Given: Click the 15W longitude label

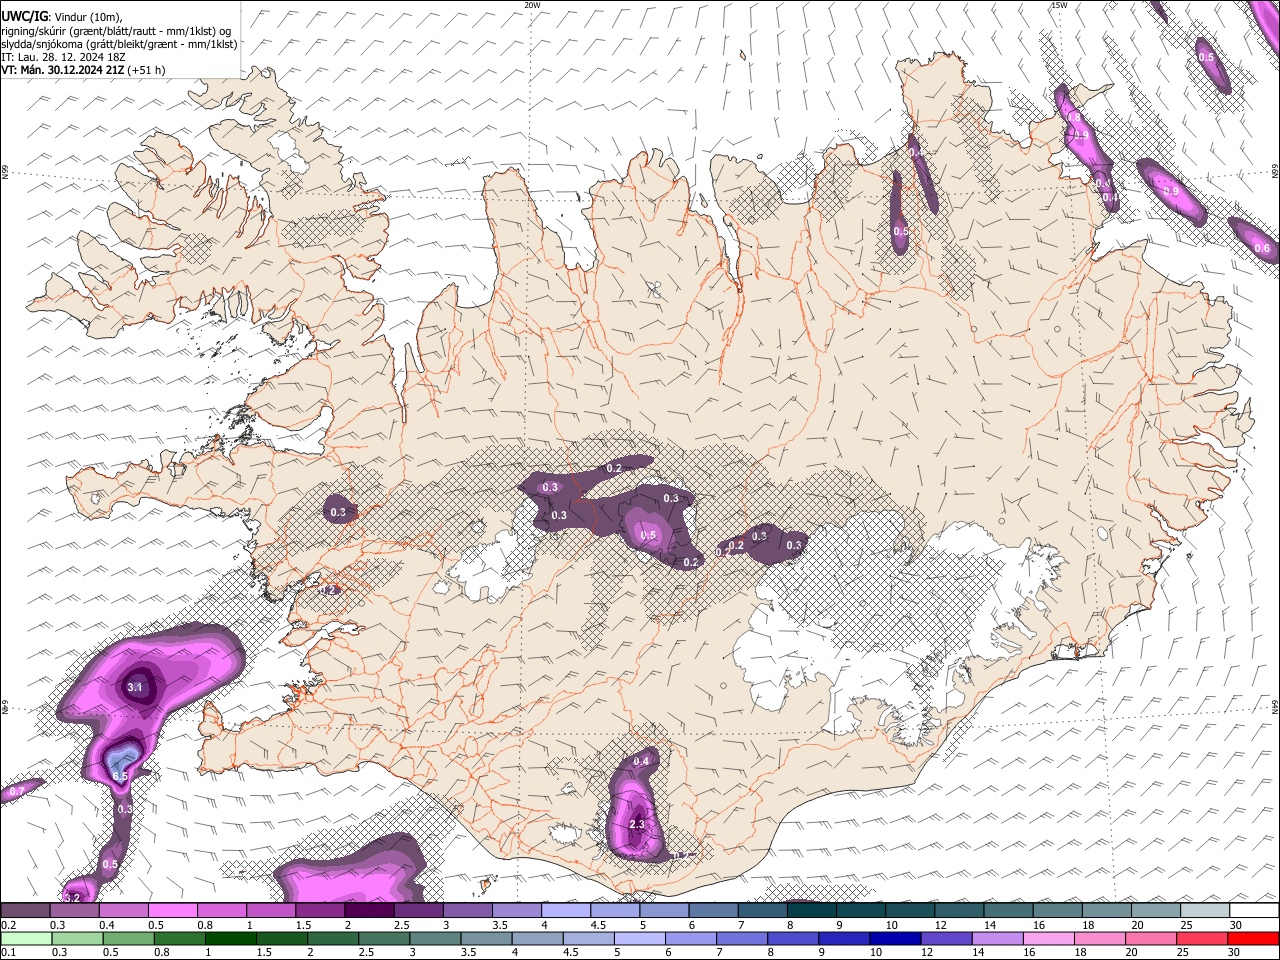Looking at the screenshot, I should pos(1058,5).
